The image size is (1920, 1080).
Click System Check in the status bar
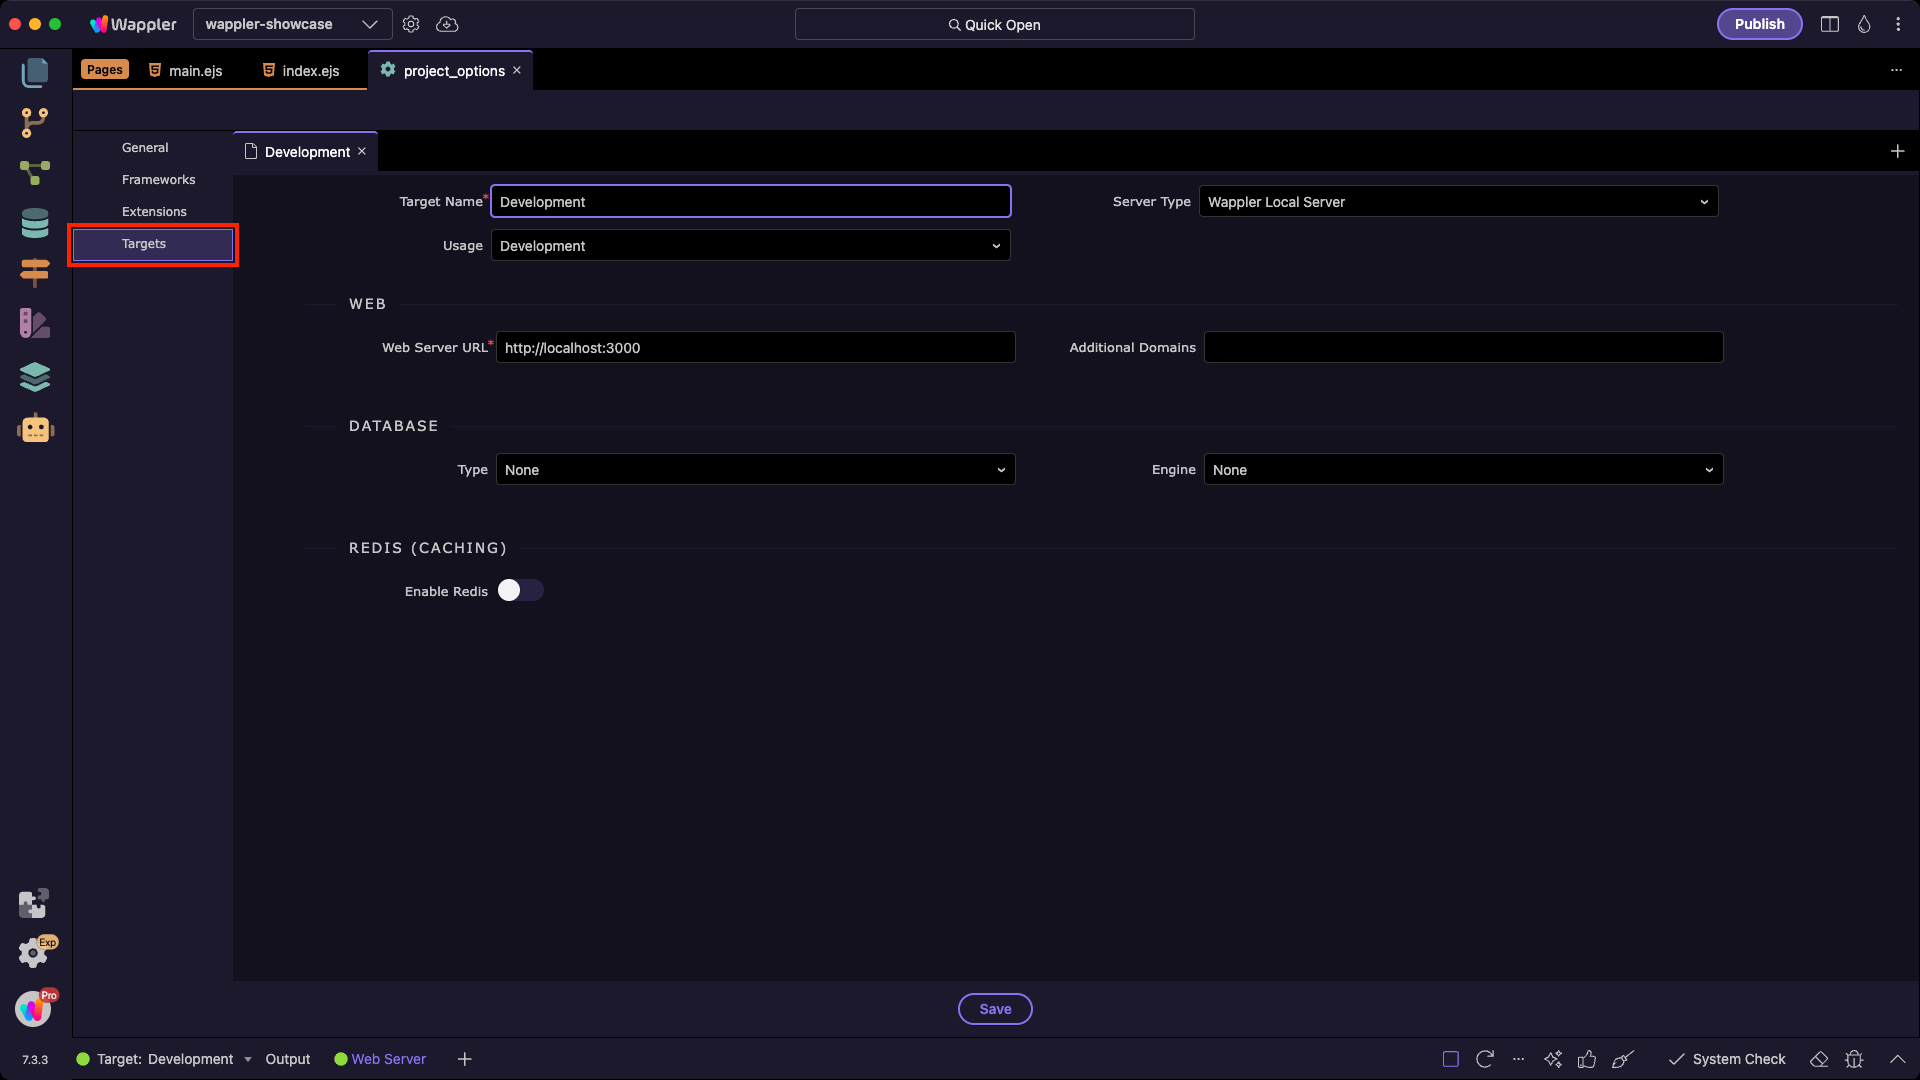pos(1727,1059)
